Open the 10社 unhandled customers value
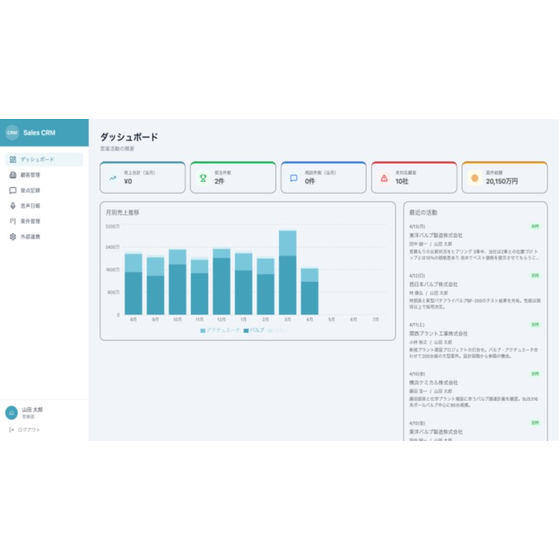Image resolution: width=560 pixels, height=560 pixels. (x=402, y=181)
